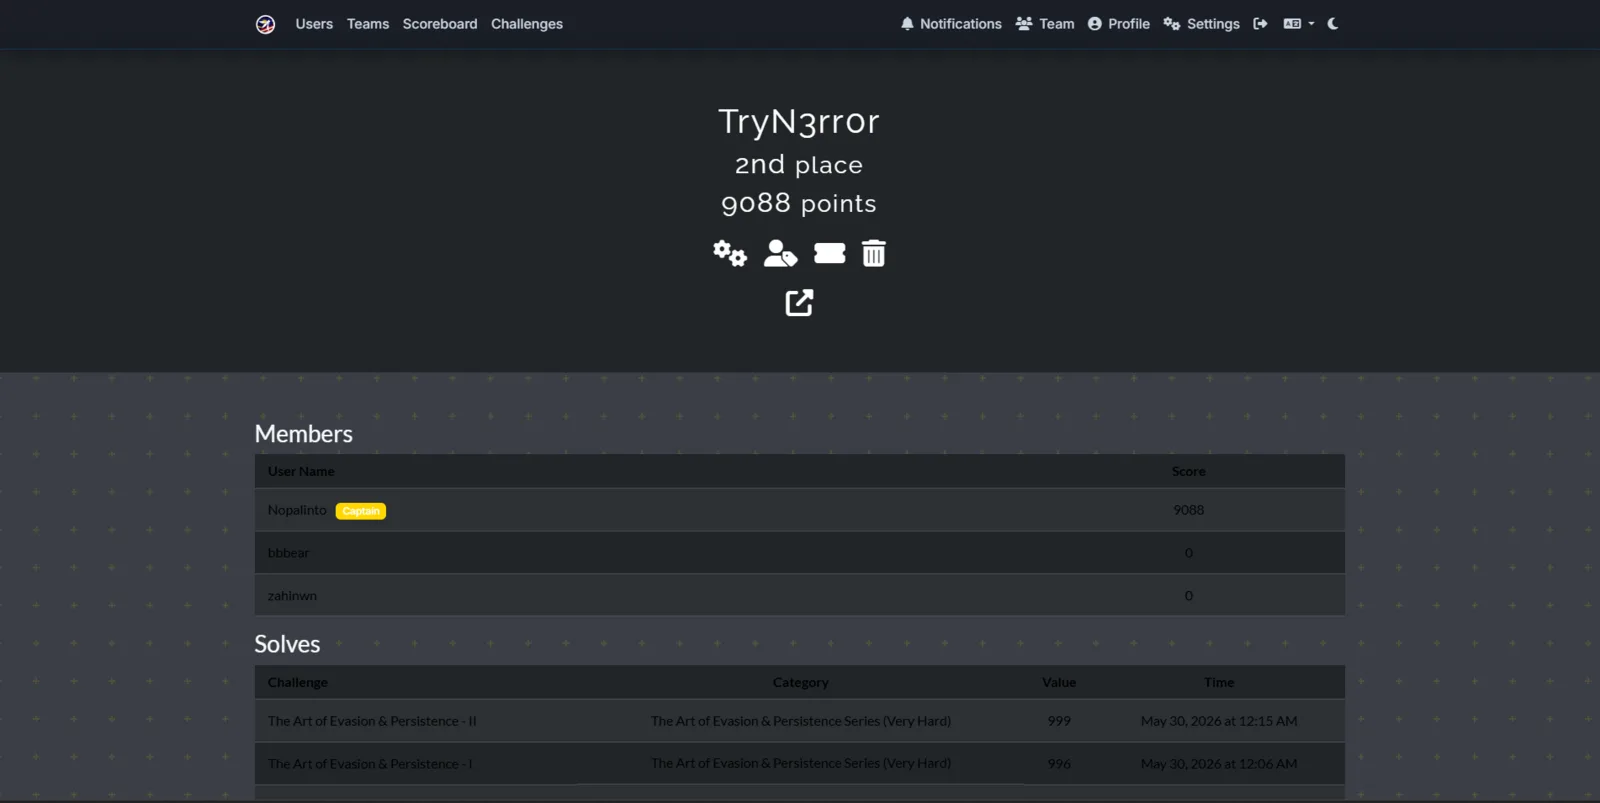Click the logout icon
The height and width of the screenshot is (803, 1600).
[x=1260, y=24]
